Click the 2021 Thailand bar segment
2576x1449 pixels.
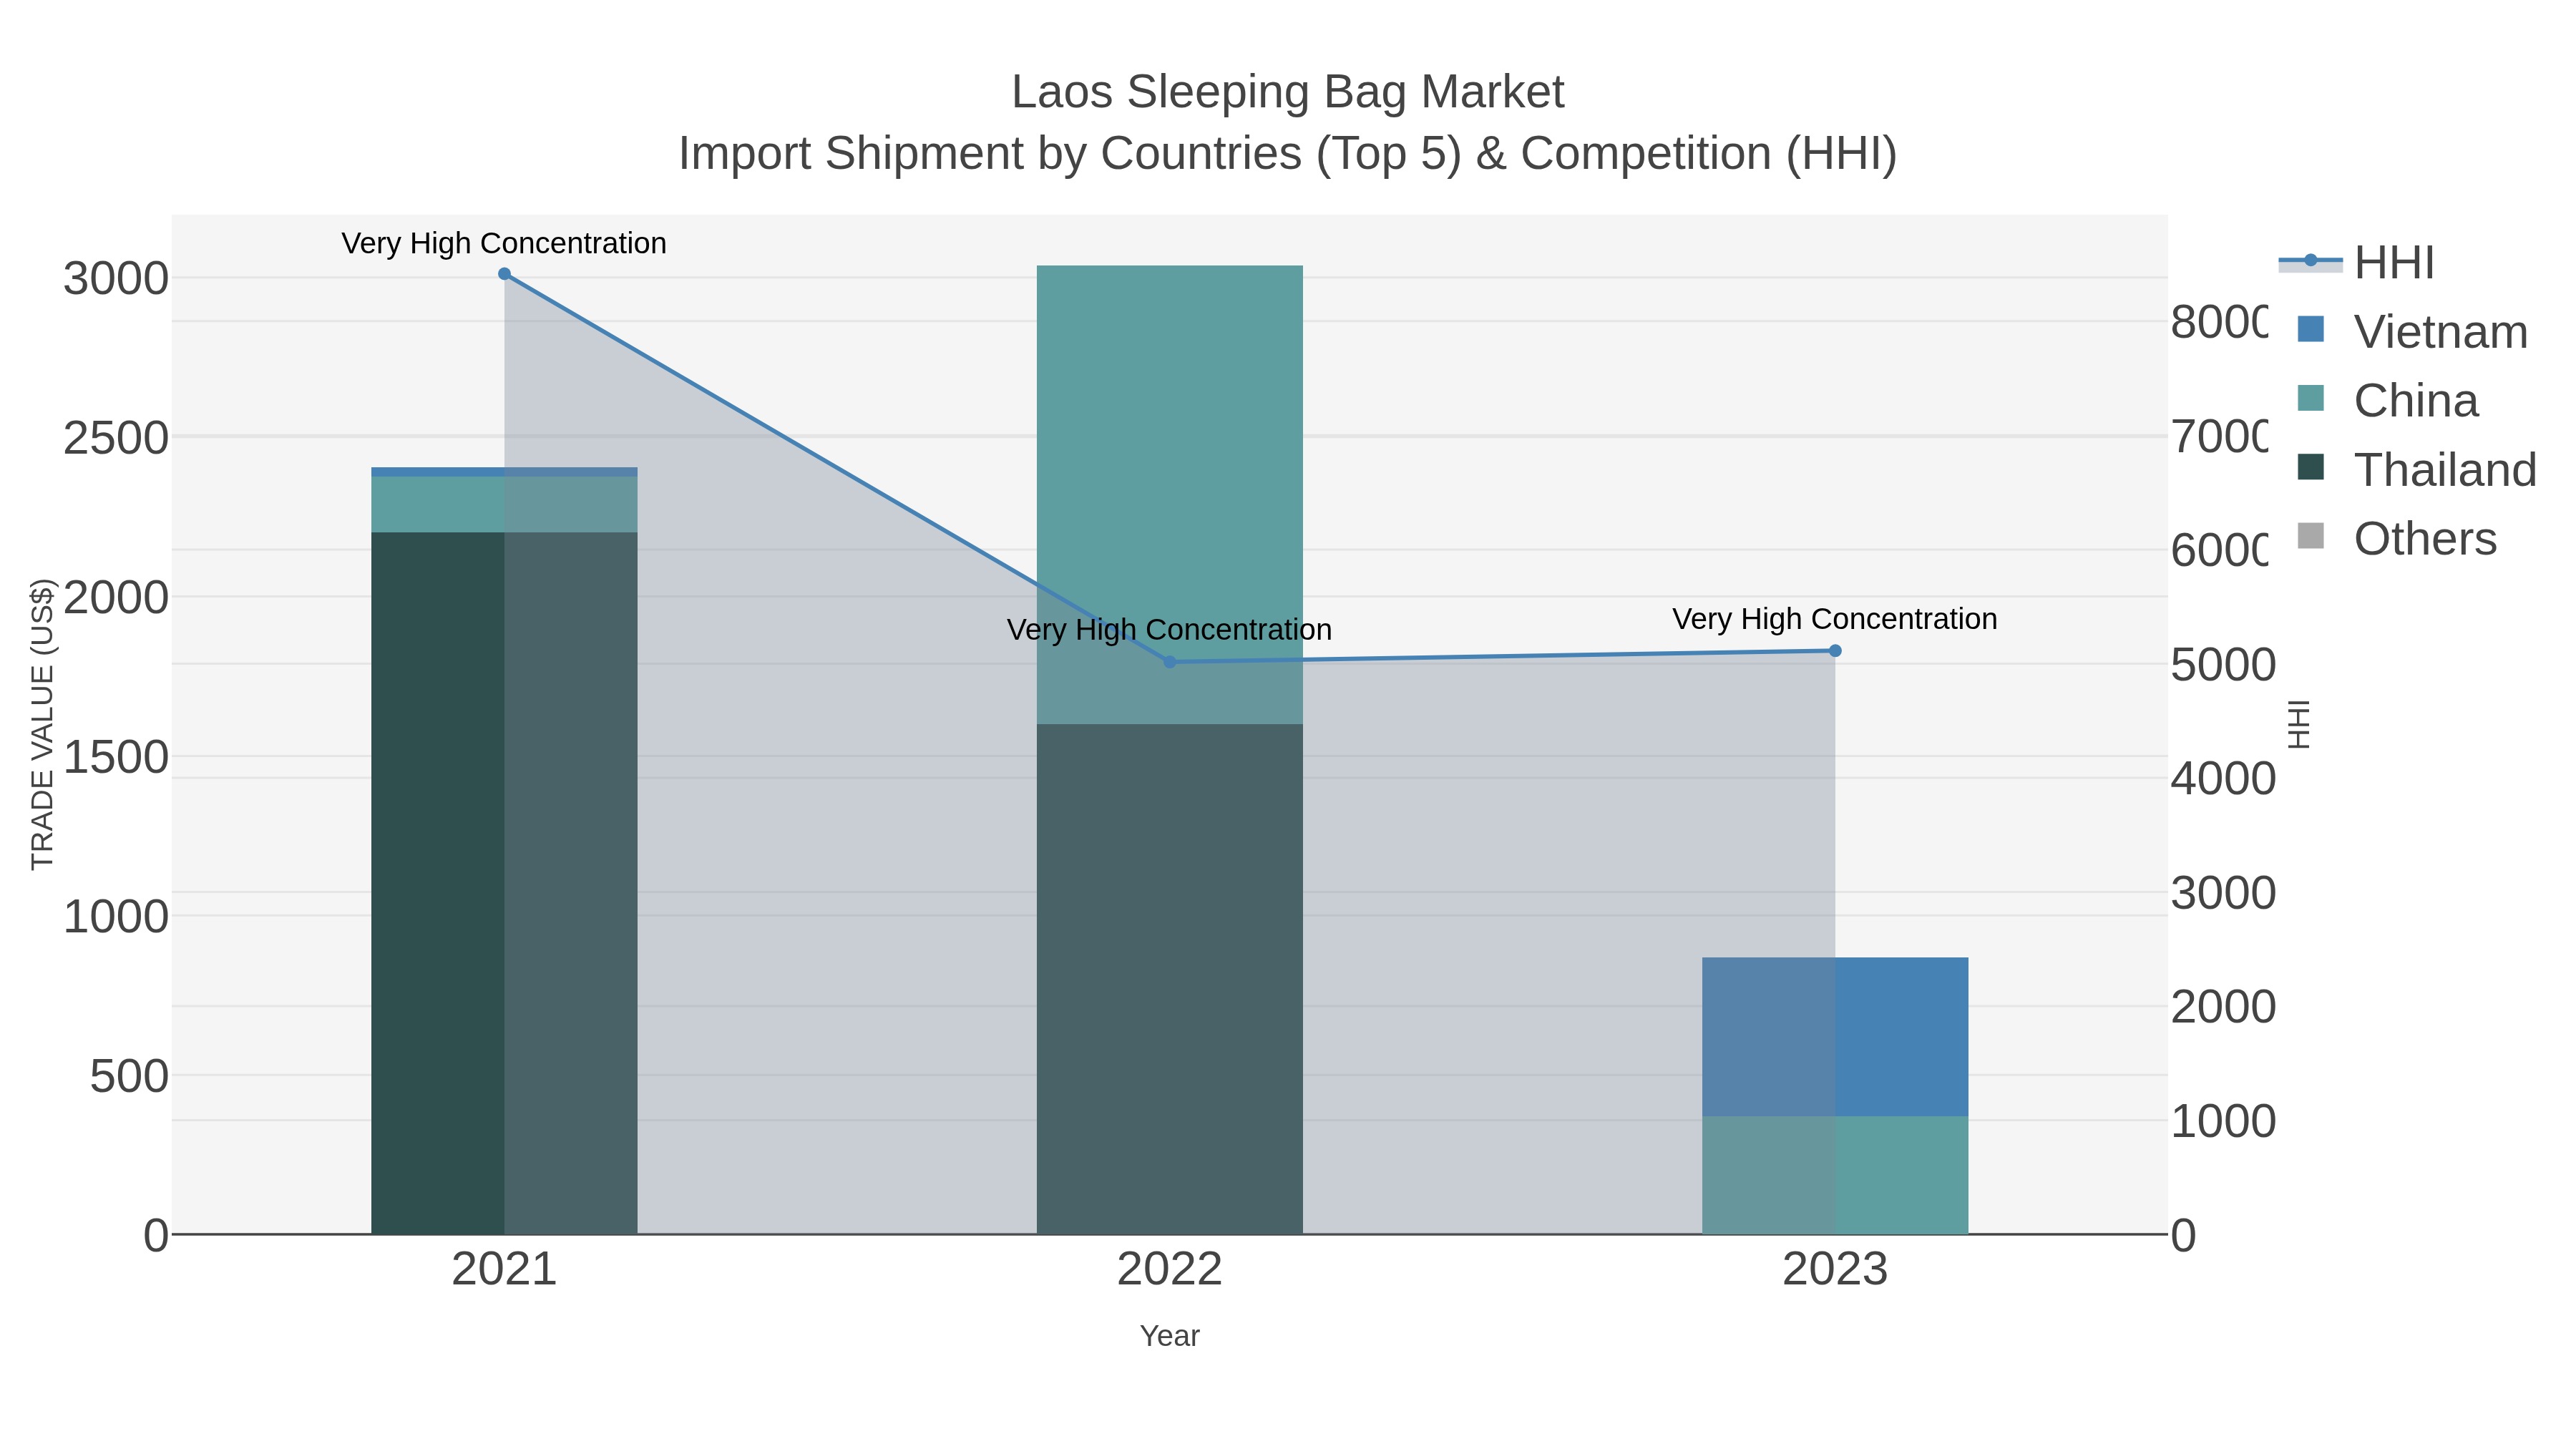coord(504,883)
